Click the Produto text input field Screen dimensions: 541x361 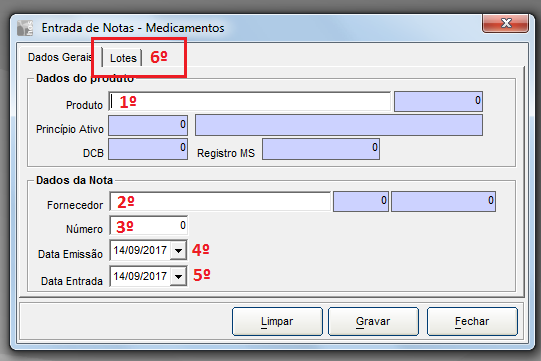tap(249, 101)
